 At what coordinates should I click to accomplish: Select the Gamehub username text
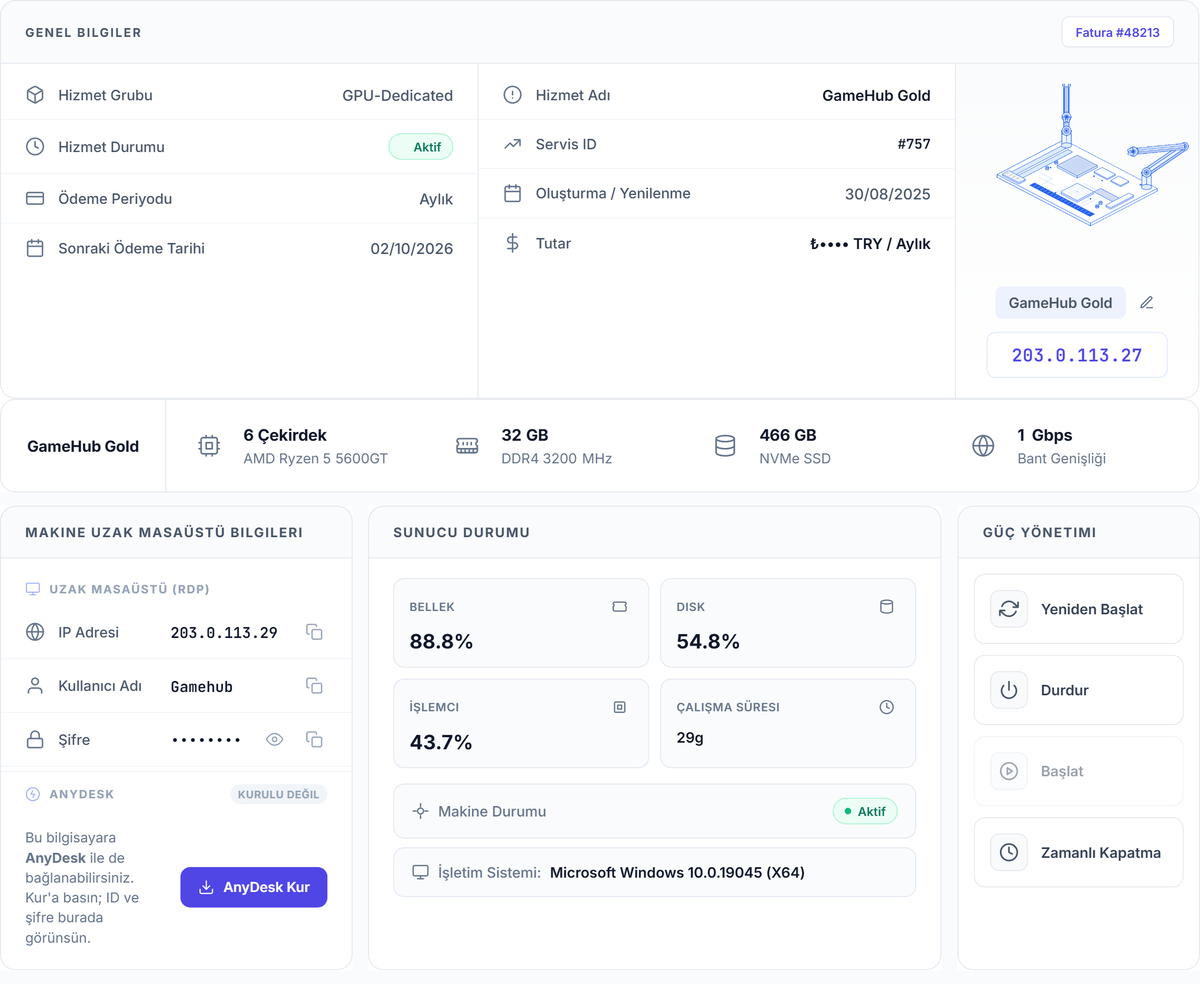[202, 686]
